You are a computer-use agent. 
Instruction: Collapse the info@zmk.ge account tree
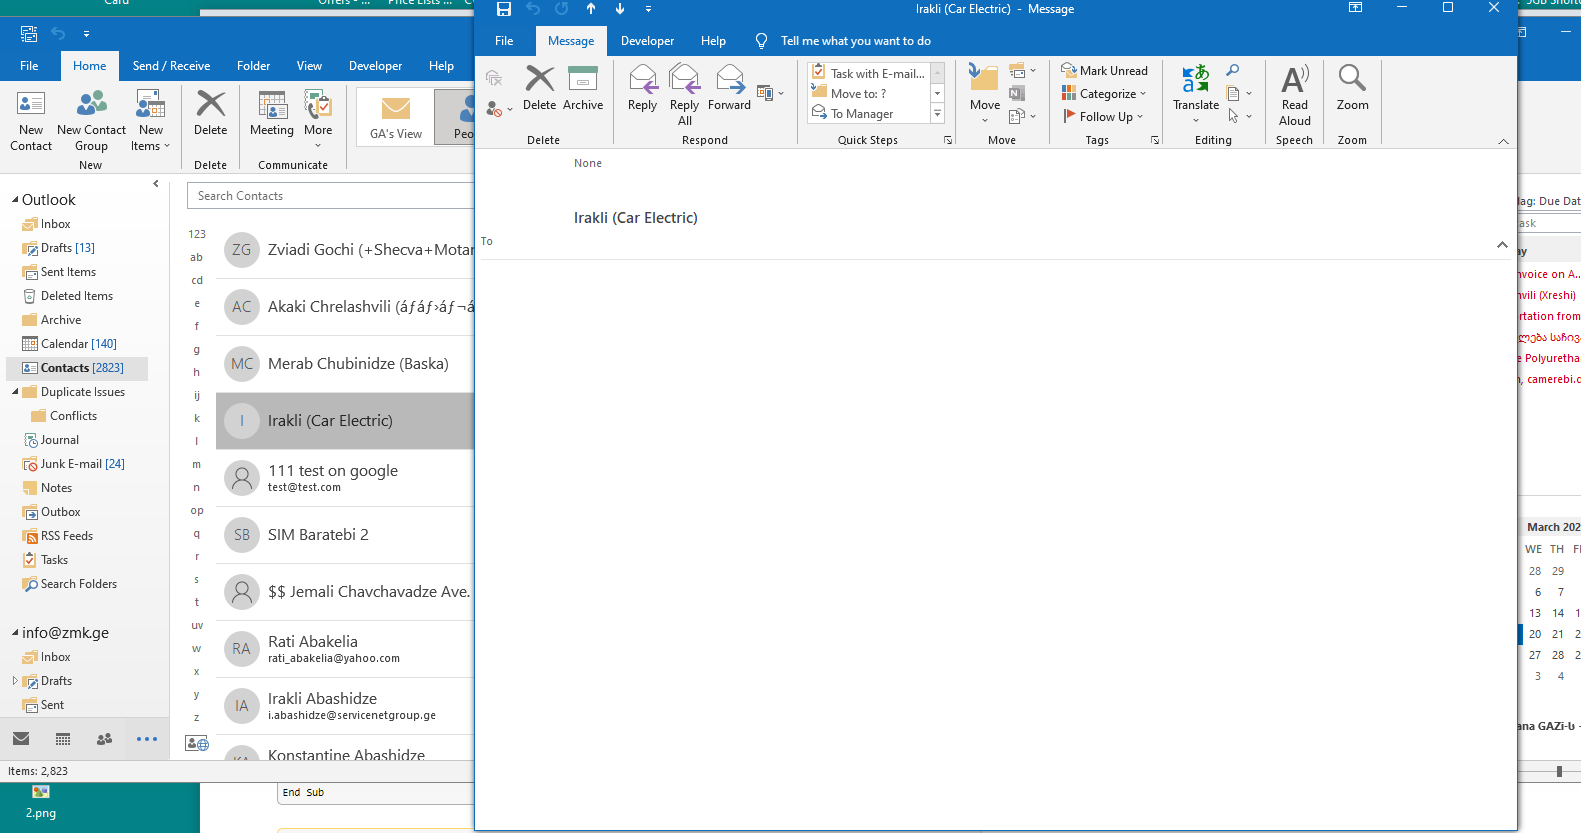click(x=15, y=633)
